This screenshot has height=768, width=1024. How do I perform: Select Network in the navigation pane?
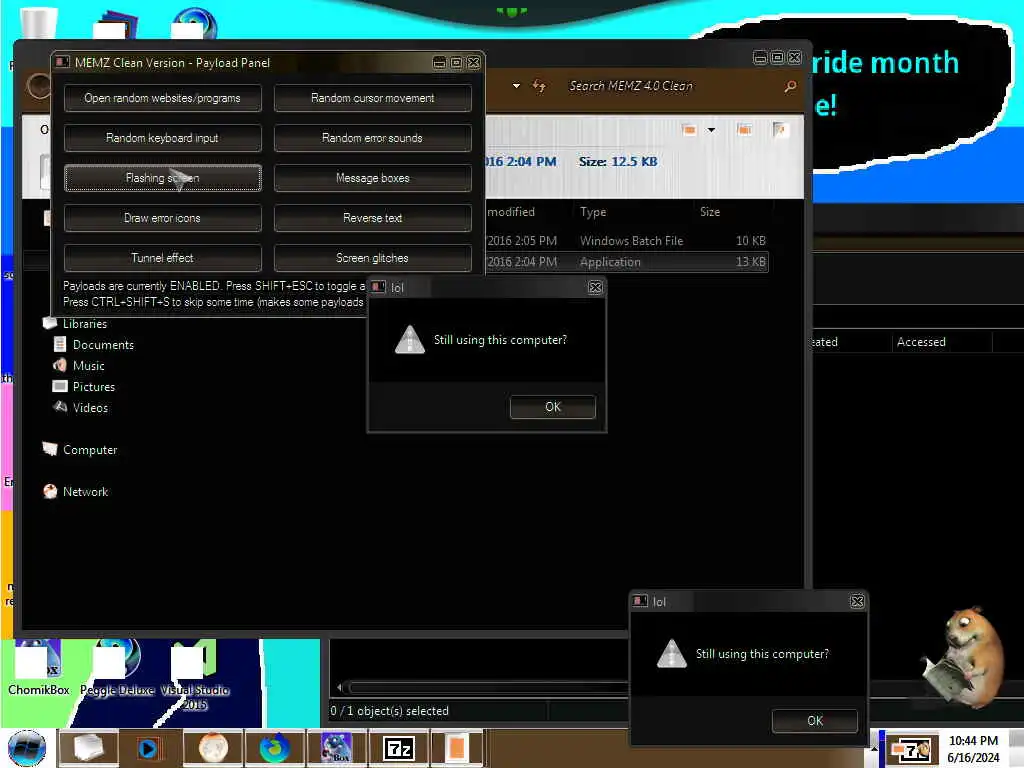tap(85, 492)
